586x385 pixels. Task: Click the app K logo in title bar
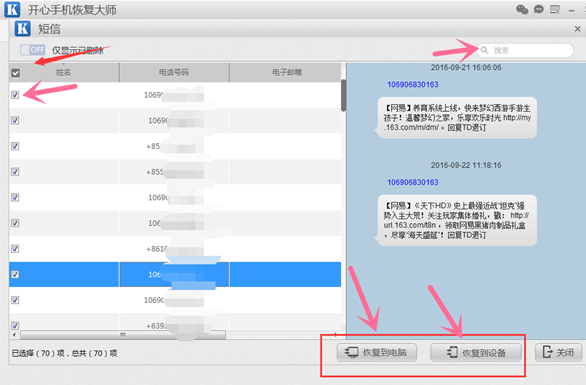click(x=12, y=9)
